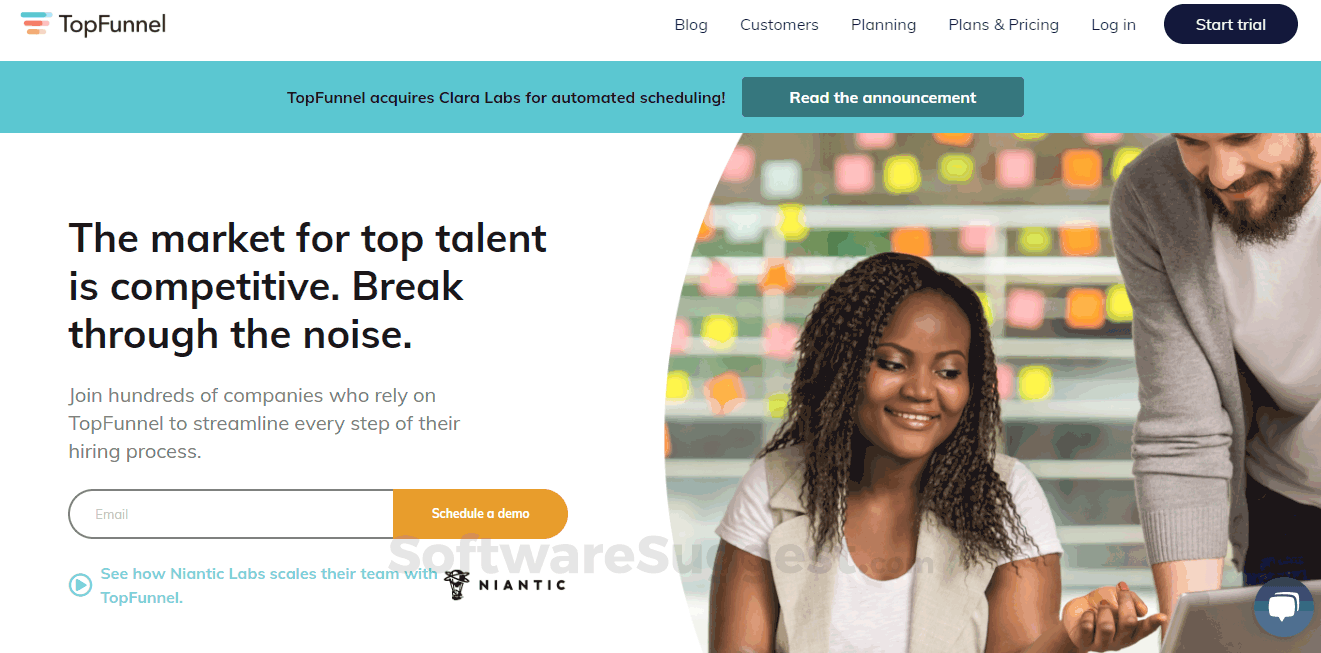Click the TopFunnel logo icon in header
1321x653 pixels.
coord(34,23)
